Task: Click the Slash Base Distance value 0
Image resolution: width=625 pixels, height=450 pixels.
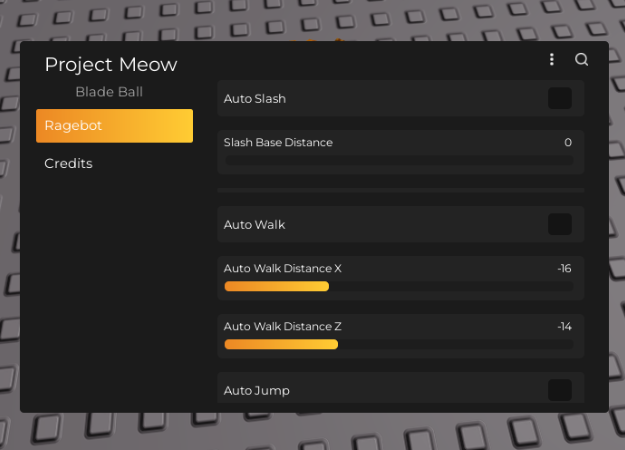Action: (x=568, y=143)
